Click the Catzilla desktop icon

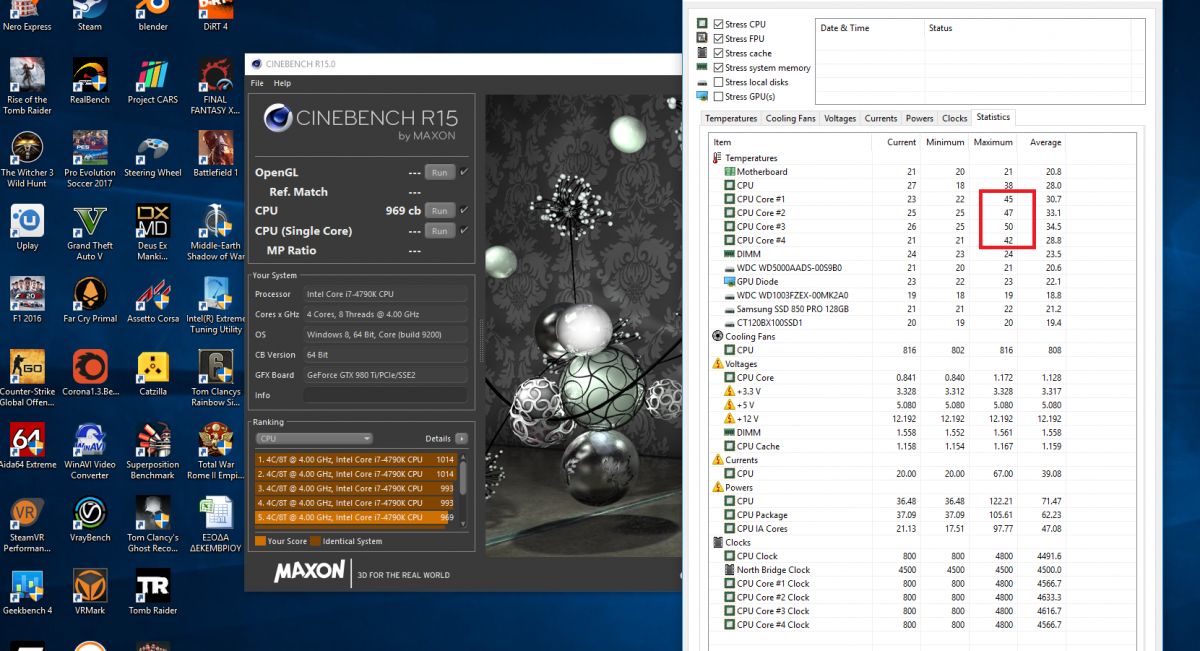point(152,373)
